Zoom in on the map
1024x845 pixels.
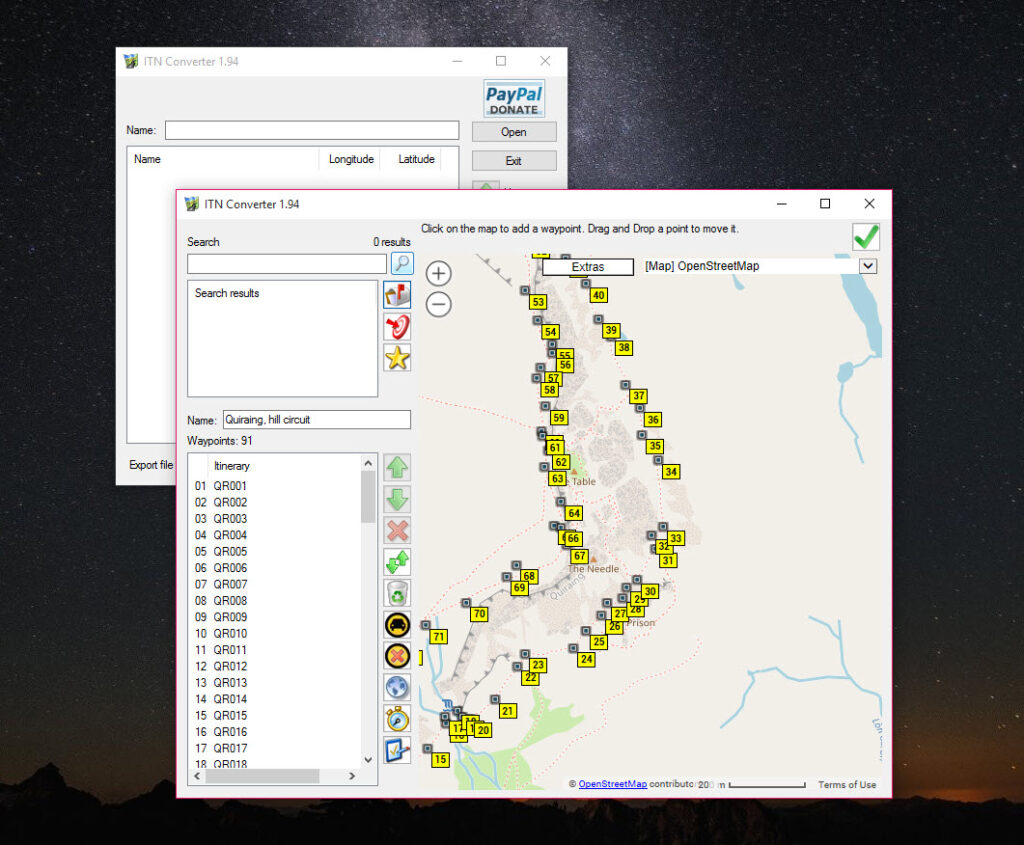[x=439, y=274]
